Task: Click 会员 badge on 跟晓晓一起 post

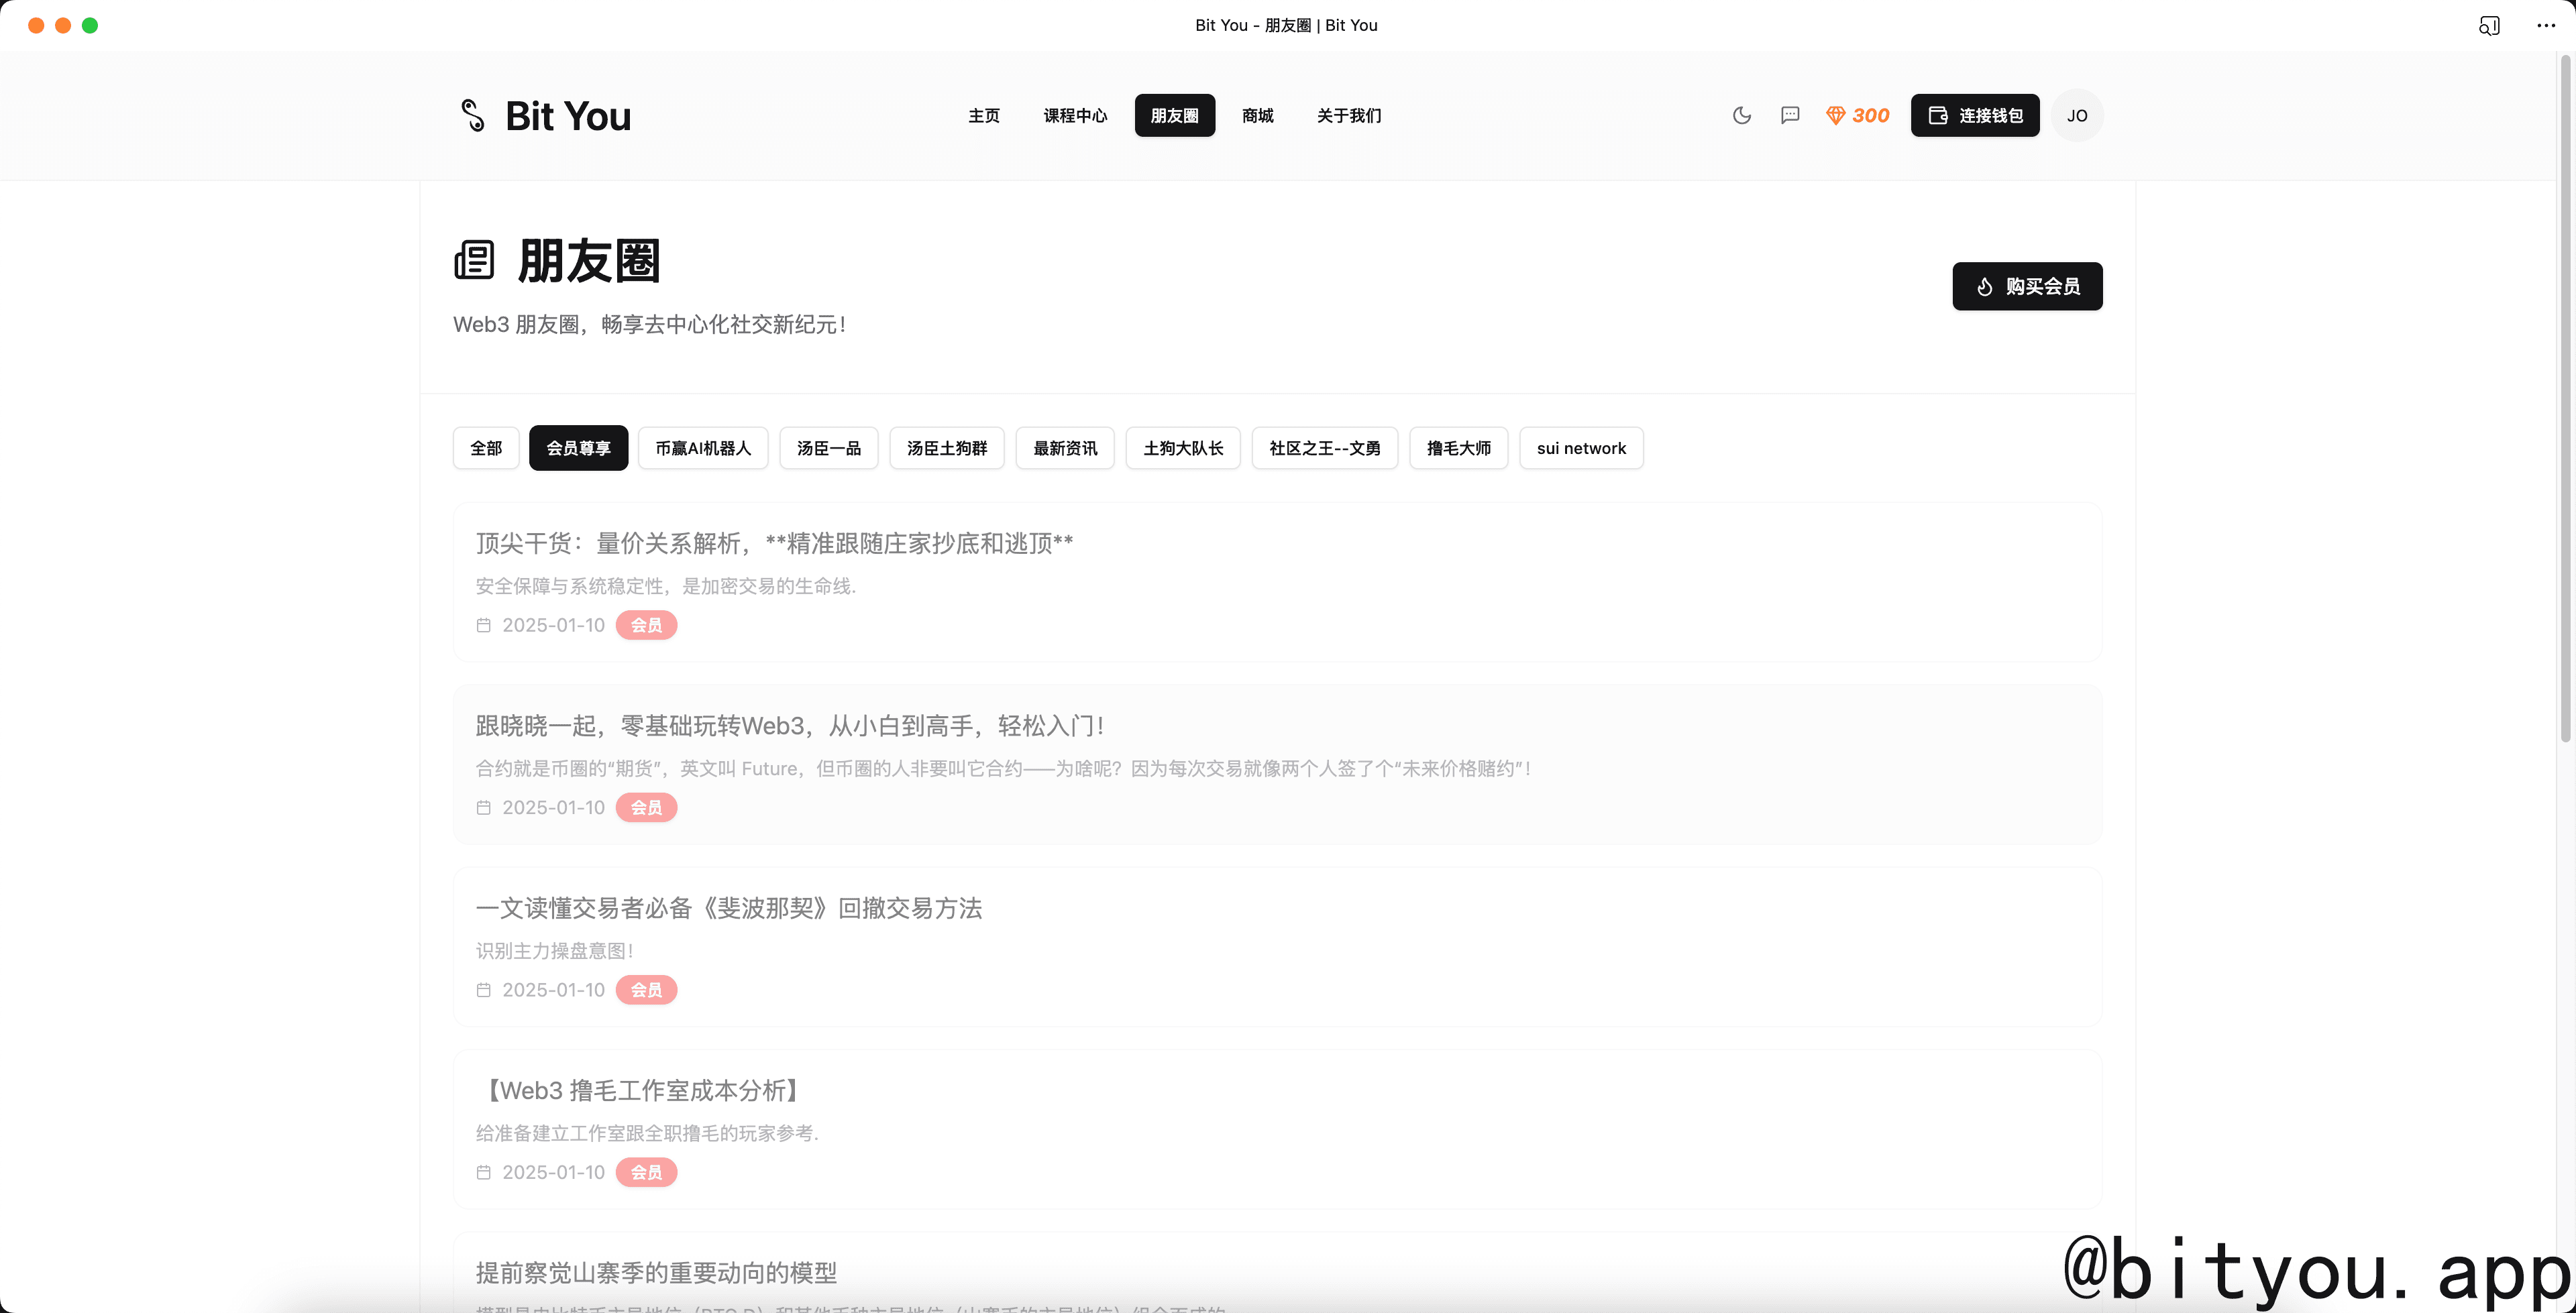Action: 646,807
